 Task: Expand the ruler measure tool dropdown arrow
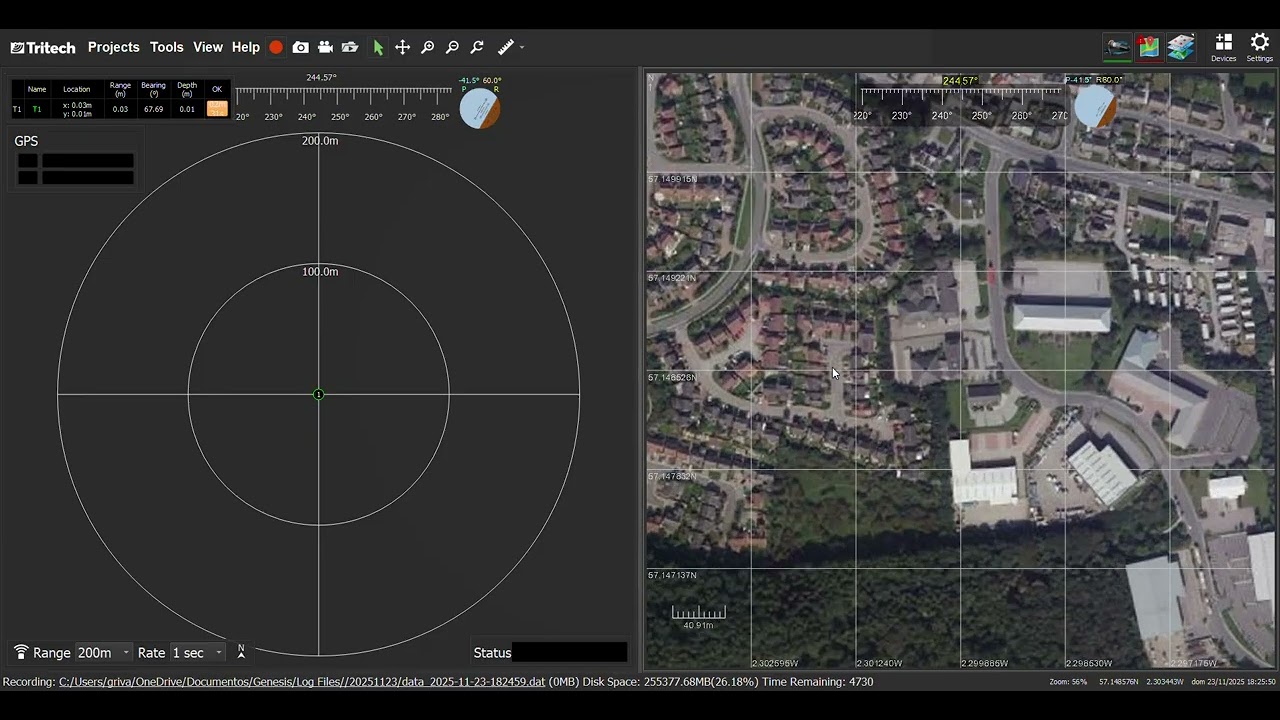coord(522,47)
